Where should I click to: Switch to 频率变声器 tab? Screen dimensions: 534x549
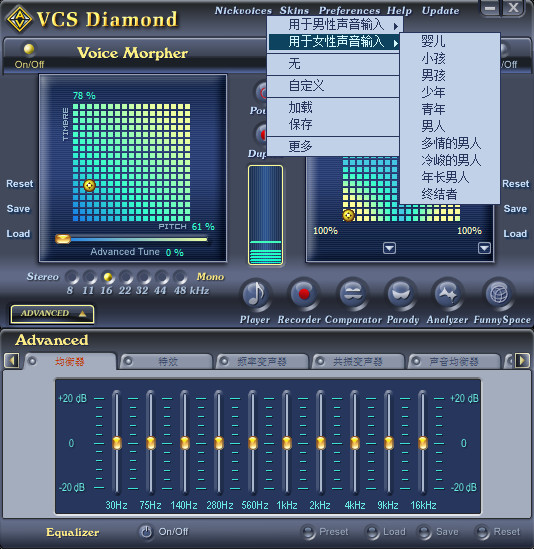tap(262, 361)
